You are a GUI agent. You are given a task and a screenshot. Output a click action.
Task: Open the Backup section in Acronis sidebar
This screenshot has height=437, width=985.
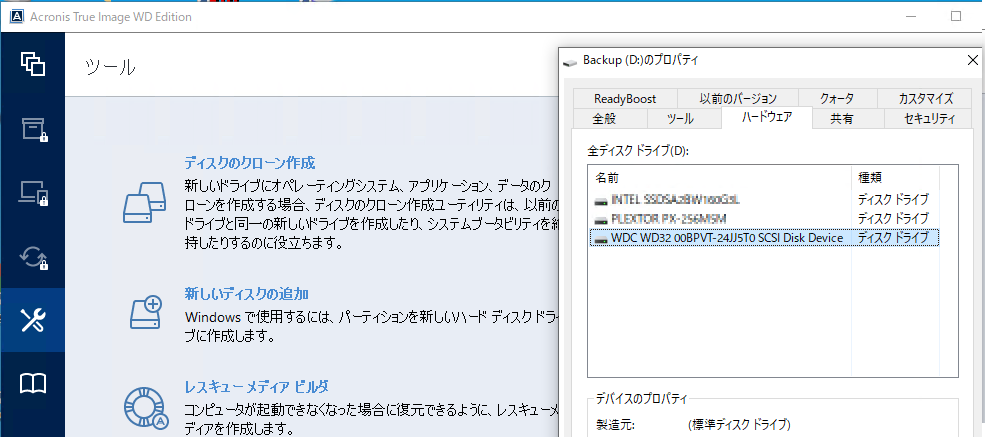click(33, 64)
